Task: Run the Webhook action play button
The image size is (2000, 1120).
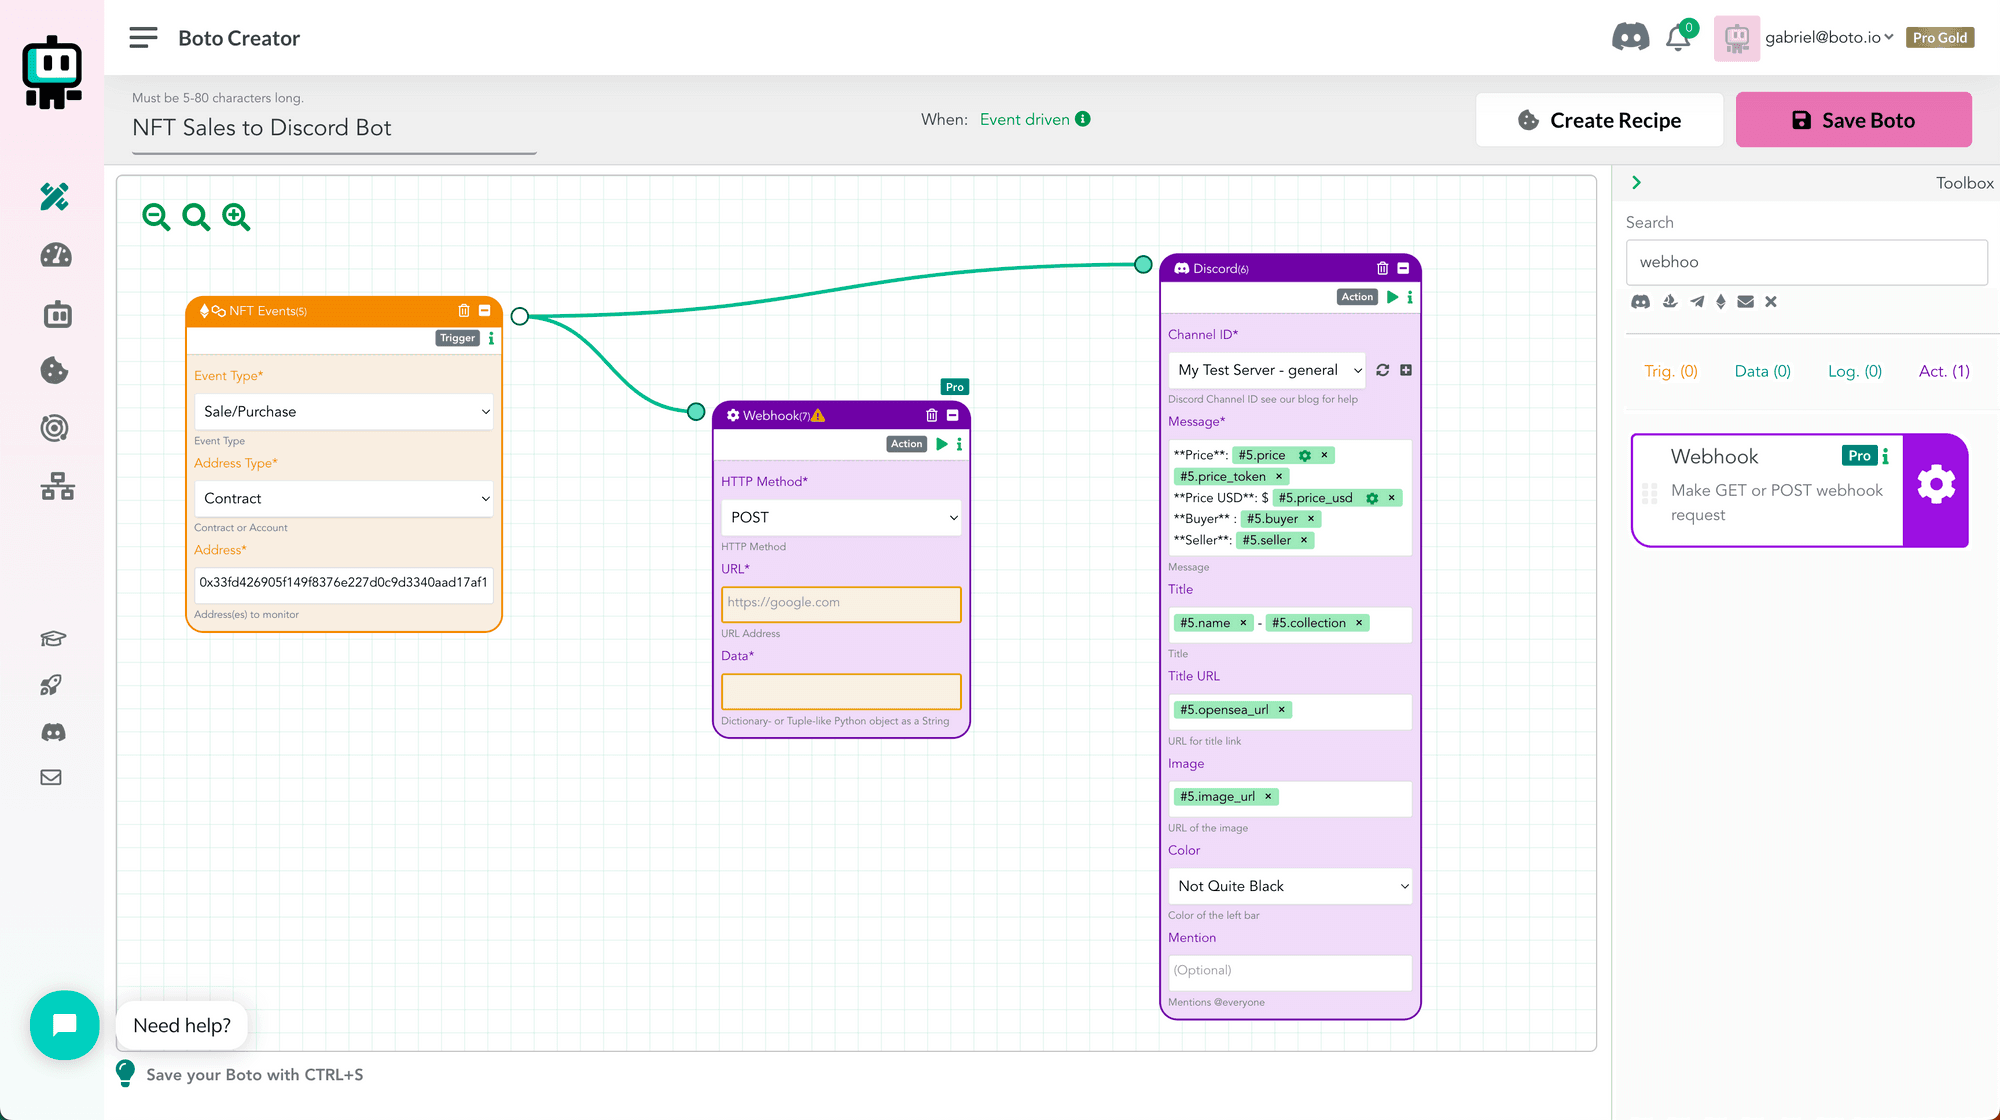Action: pyautogui.click(x=942, y=444)
